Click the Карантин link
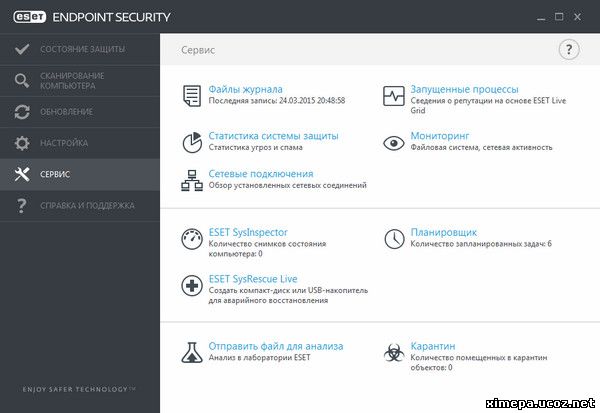Viewport: 600px width, 413px height. pos(433,346)
